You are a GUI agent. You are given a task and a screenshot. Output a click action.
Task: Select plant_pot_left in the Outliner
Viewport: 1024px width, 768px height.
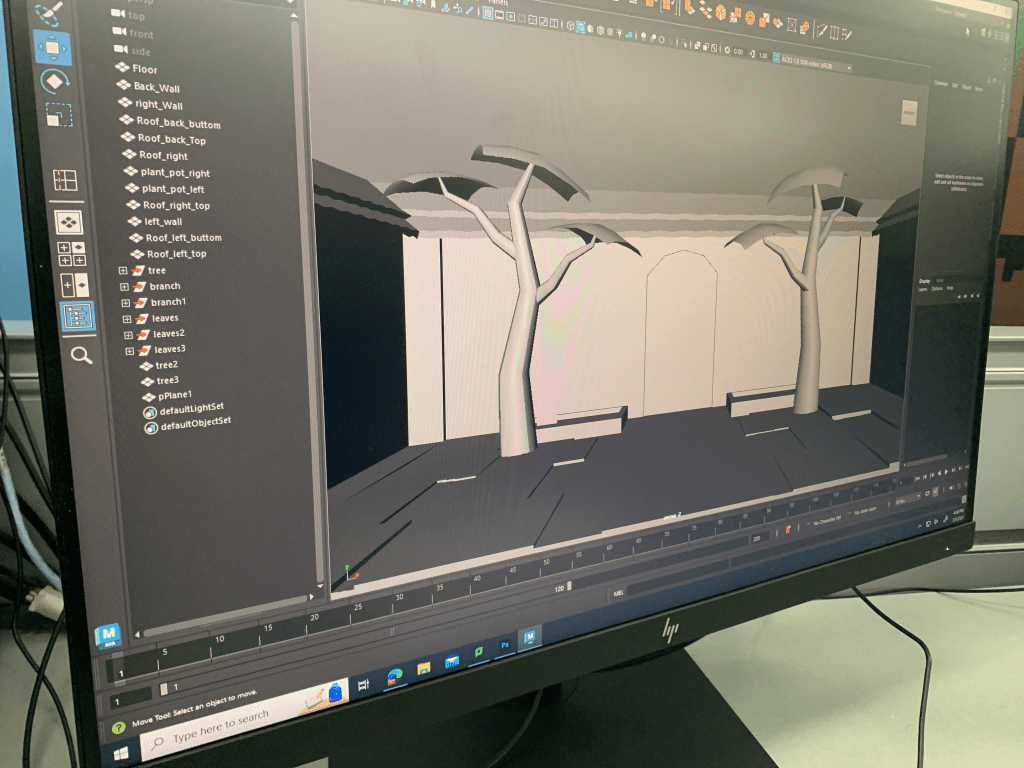[172, 189]
